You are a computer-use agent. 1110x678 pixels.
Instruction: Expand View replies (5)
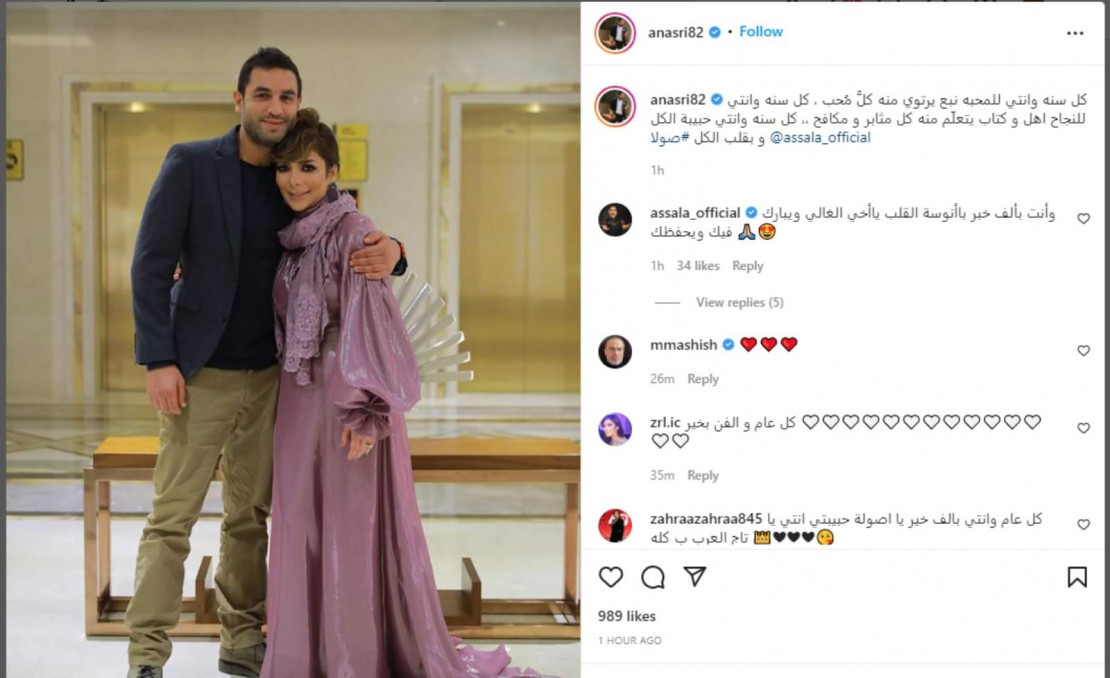pos(739,302)
